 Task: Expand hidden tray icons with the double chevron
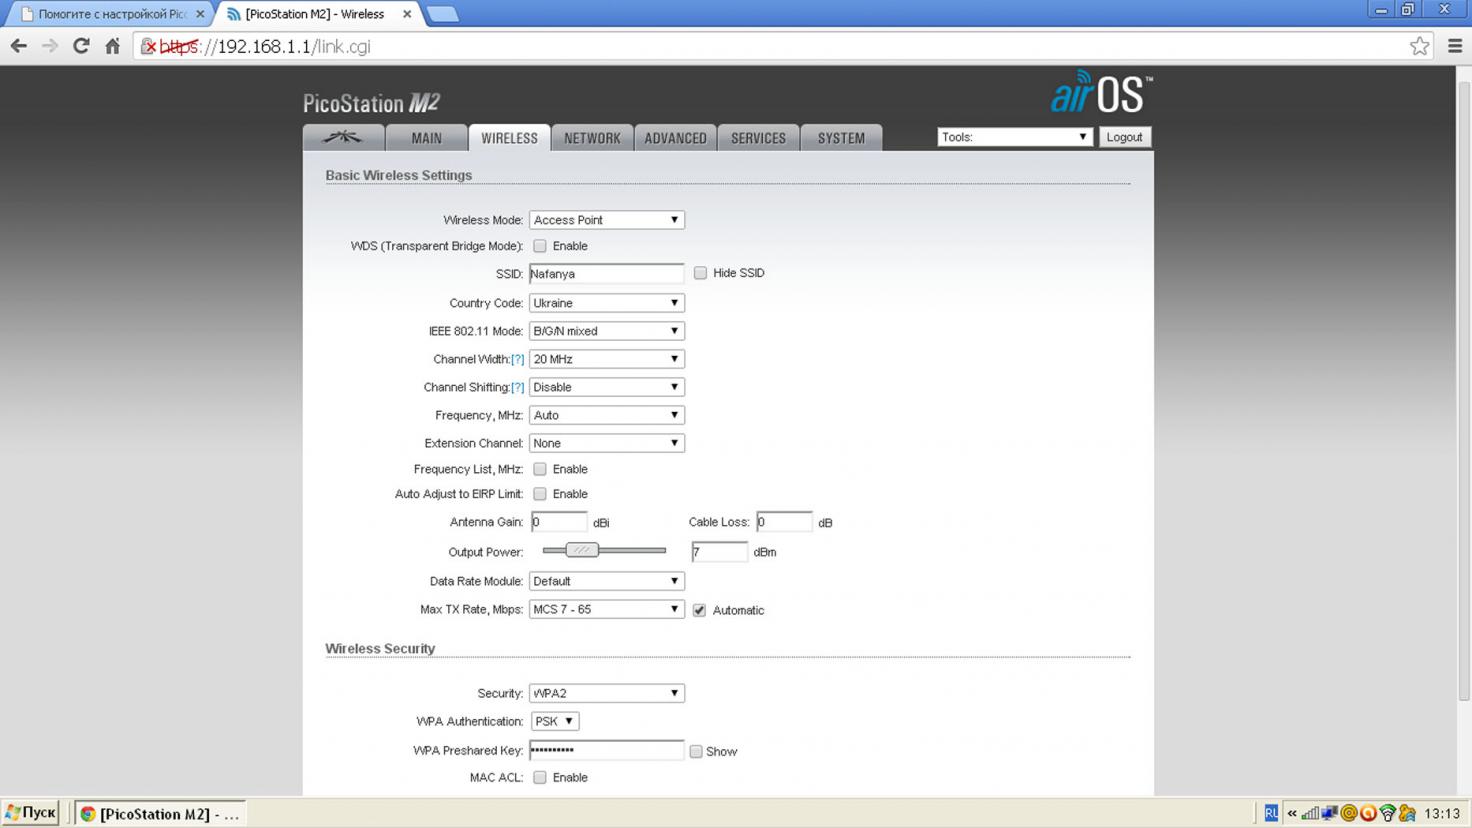[x=1292, y=814]
